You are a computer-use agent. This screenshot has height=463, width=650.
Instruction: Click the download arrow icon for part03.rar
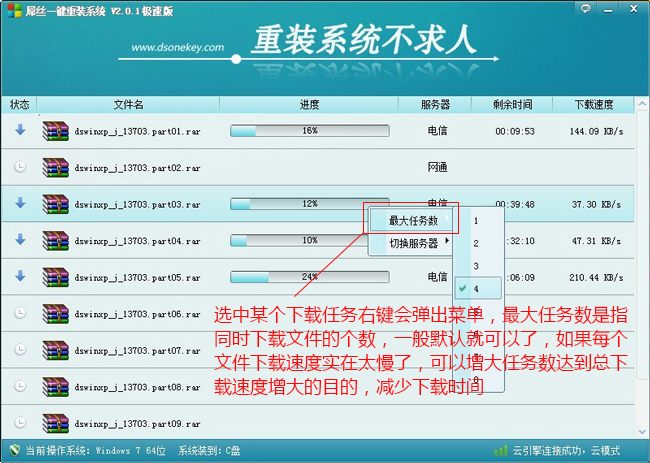point(20,203)
